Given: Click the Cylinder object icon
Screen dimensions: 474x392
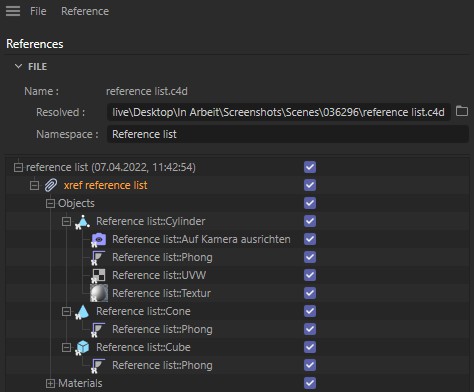Looking at the screenshot, I should pos(82,222).
